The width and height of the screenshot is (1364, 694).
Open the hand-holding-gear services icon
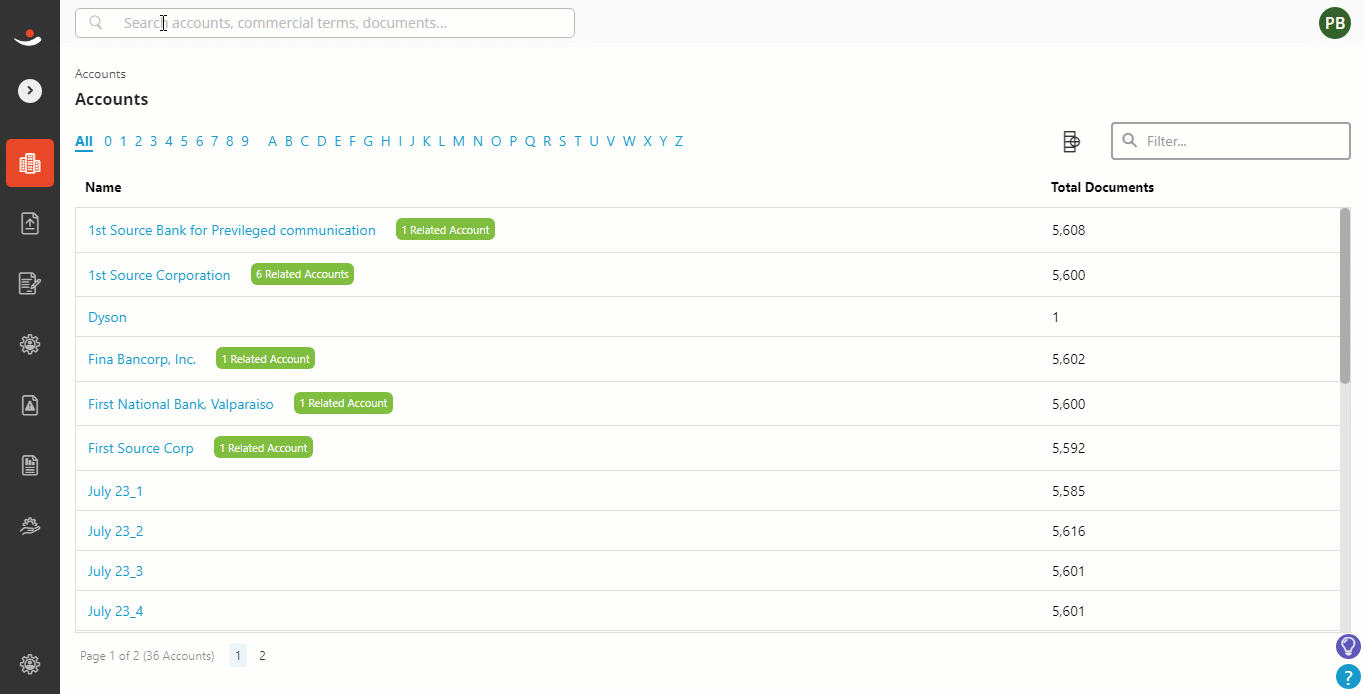tap(30, 525)
